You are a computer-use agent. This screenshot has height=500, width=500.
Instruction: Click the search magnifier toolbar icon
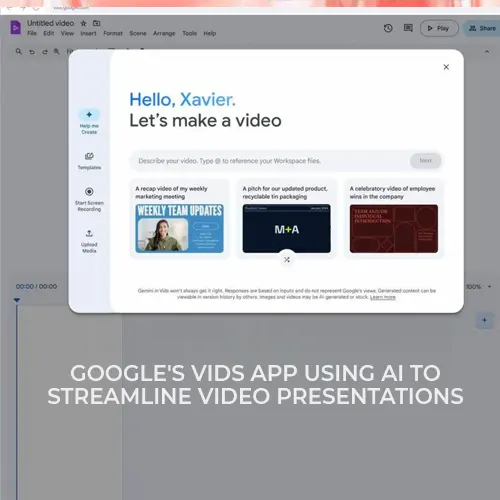click(x=19, y=51)
